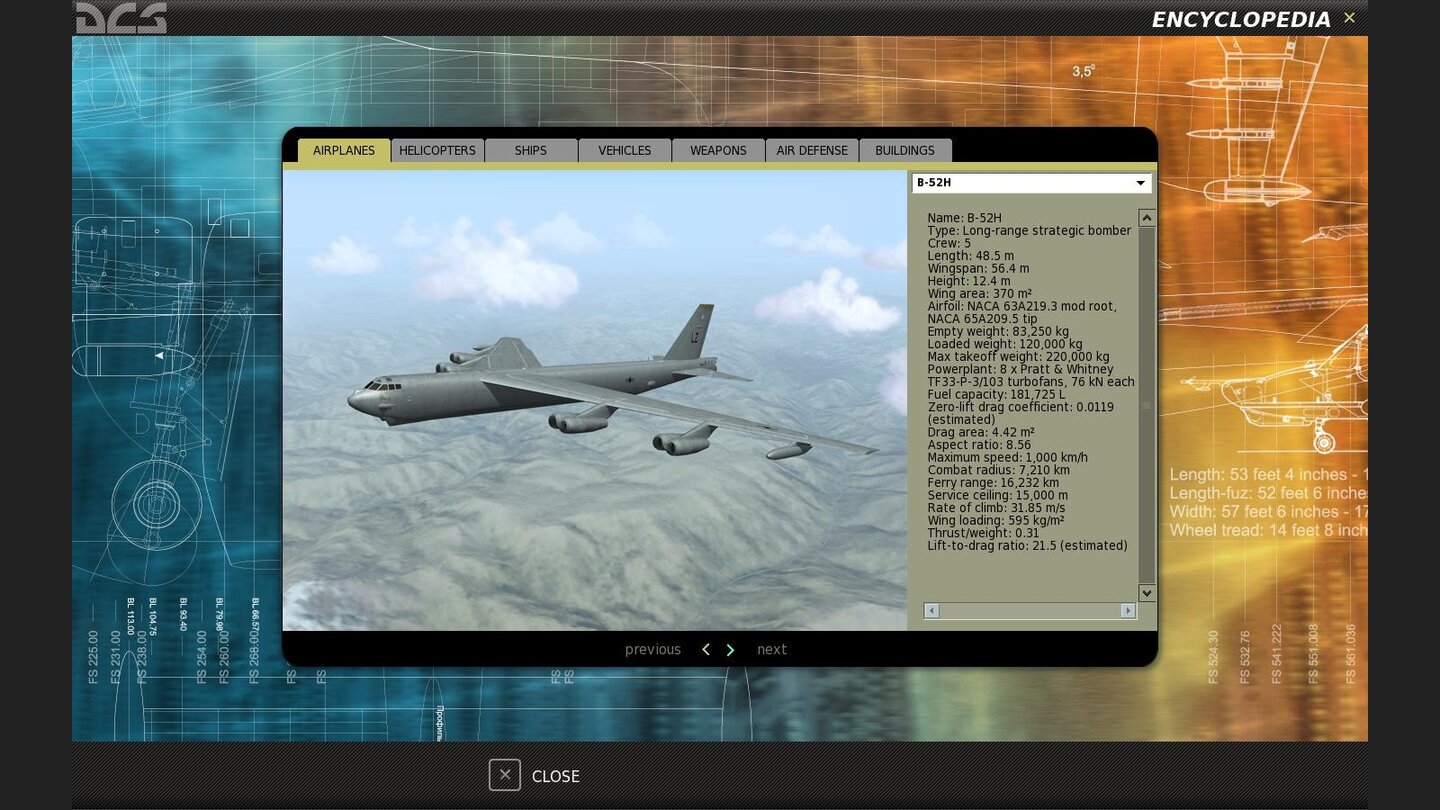
Task: Click the vertical scrollbar thumb
Action: 1147,405
